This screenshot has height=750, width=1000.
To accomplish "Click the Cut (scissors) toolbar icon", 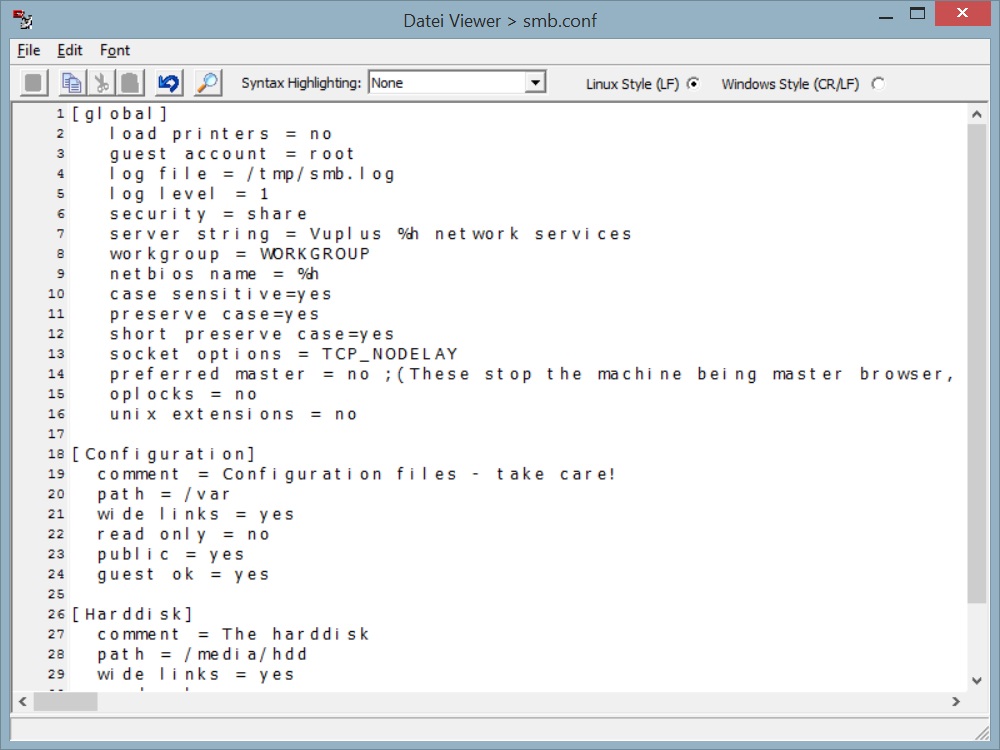I will [x=101, y=83].
